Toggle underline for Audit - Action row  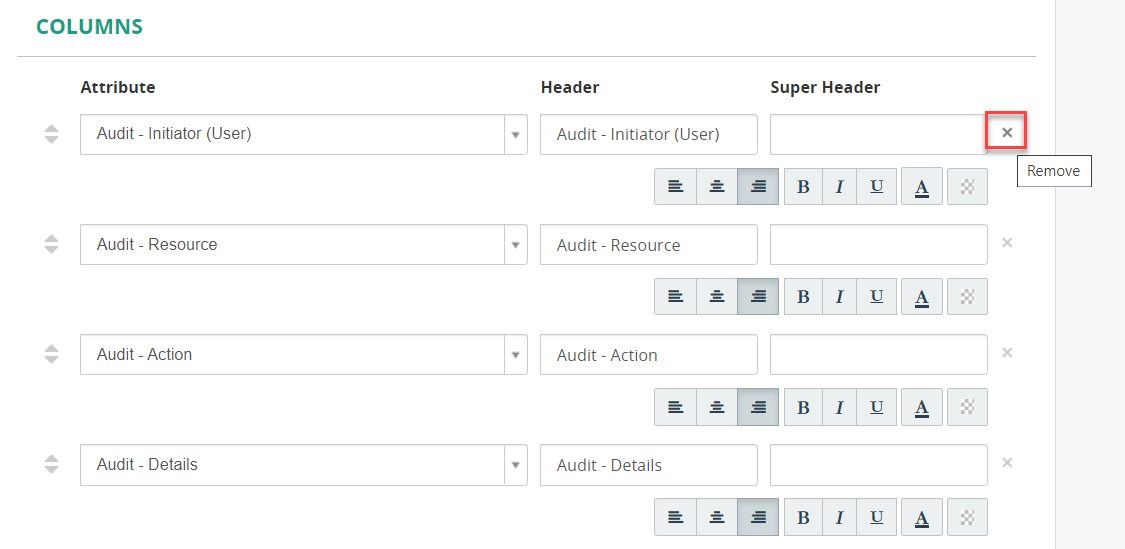876,407
